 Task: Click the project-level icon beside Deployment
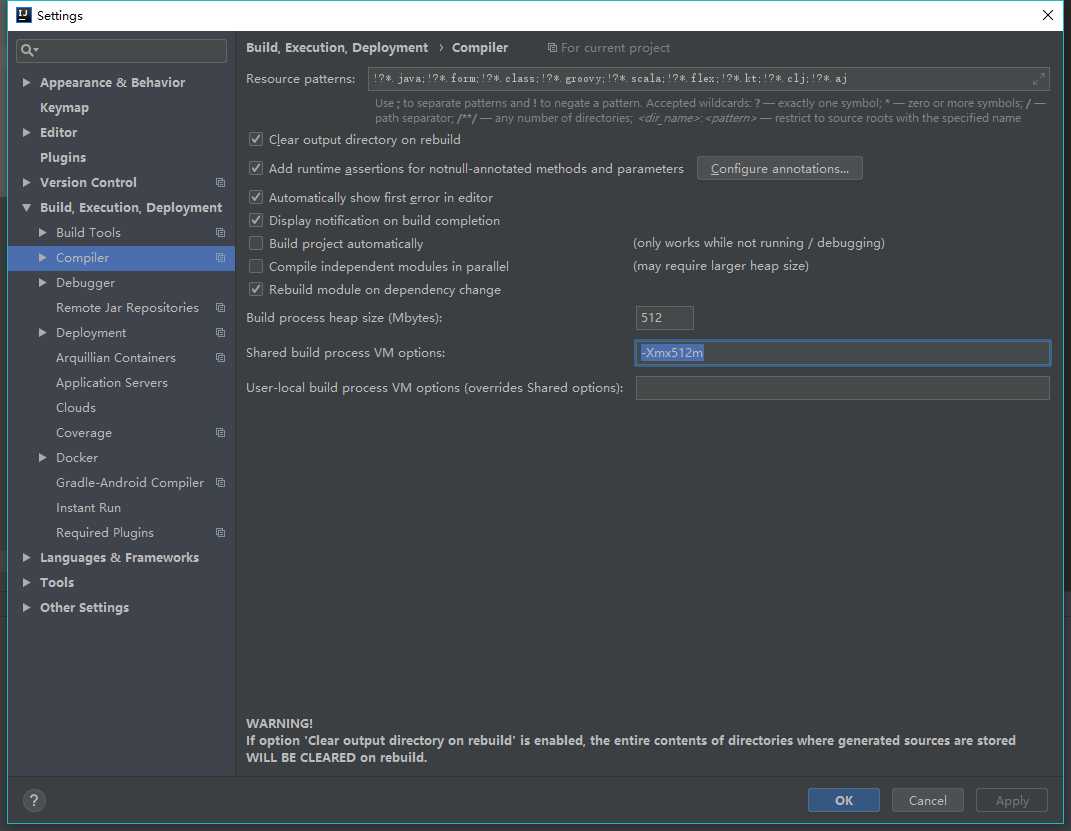(x=220, y=333)
